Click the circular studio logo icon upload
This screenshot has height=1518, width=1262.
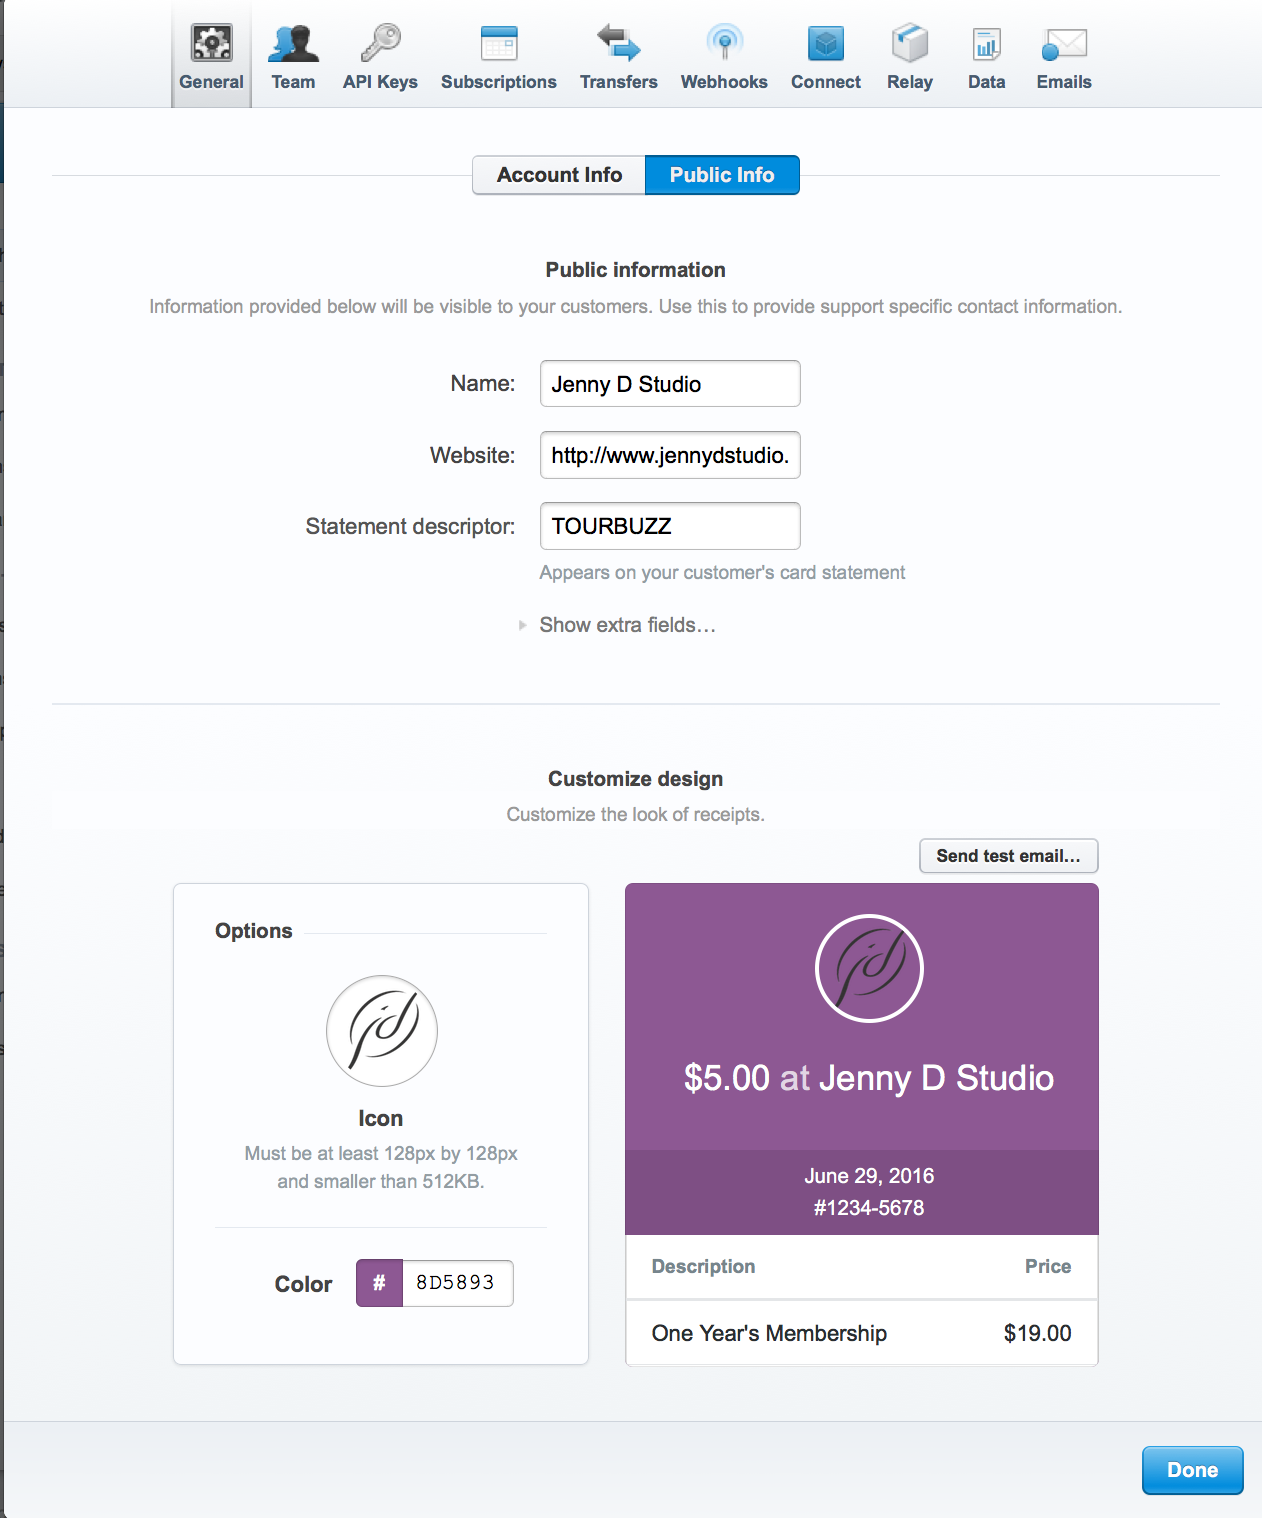click(x=380, y=1031)
